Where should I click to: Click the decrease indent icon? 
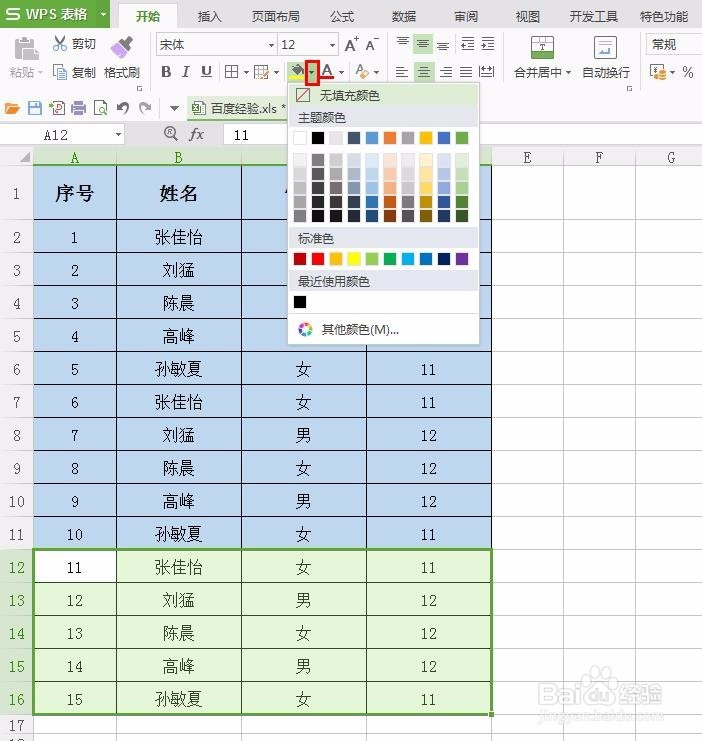coord(467,44)
